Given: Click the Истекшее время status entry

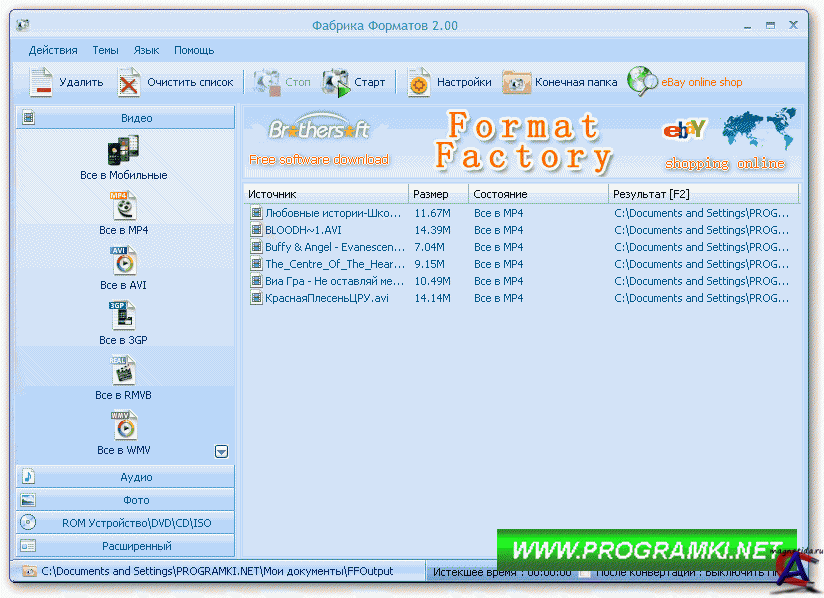Looking at the screenshot, I should (502, 572).
